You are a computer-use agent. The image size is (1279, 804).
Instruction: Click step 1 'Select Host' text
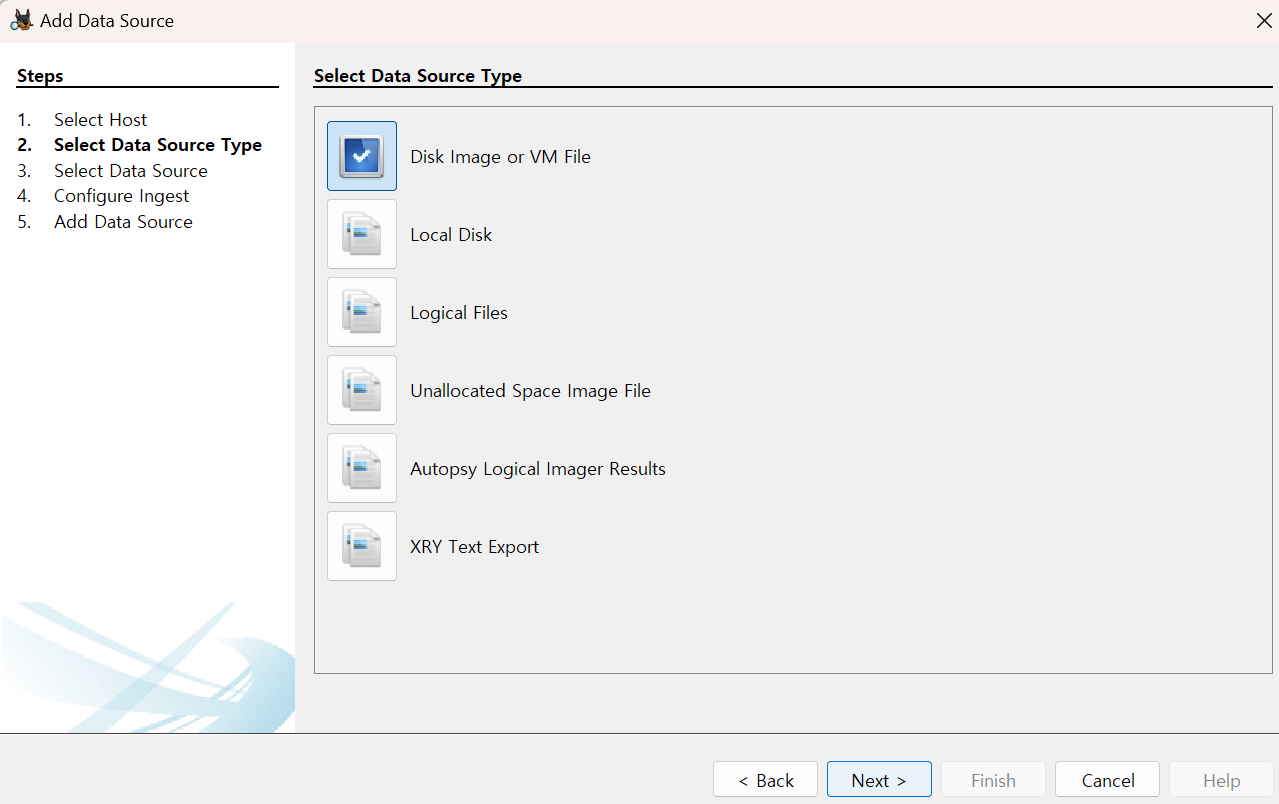pos(100,120)
